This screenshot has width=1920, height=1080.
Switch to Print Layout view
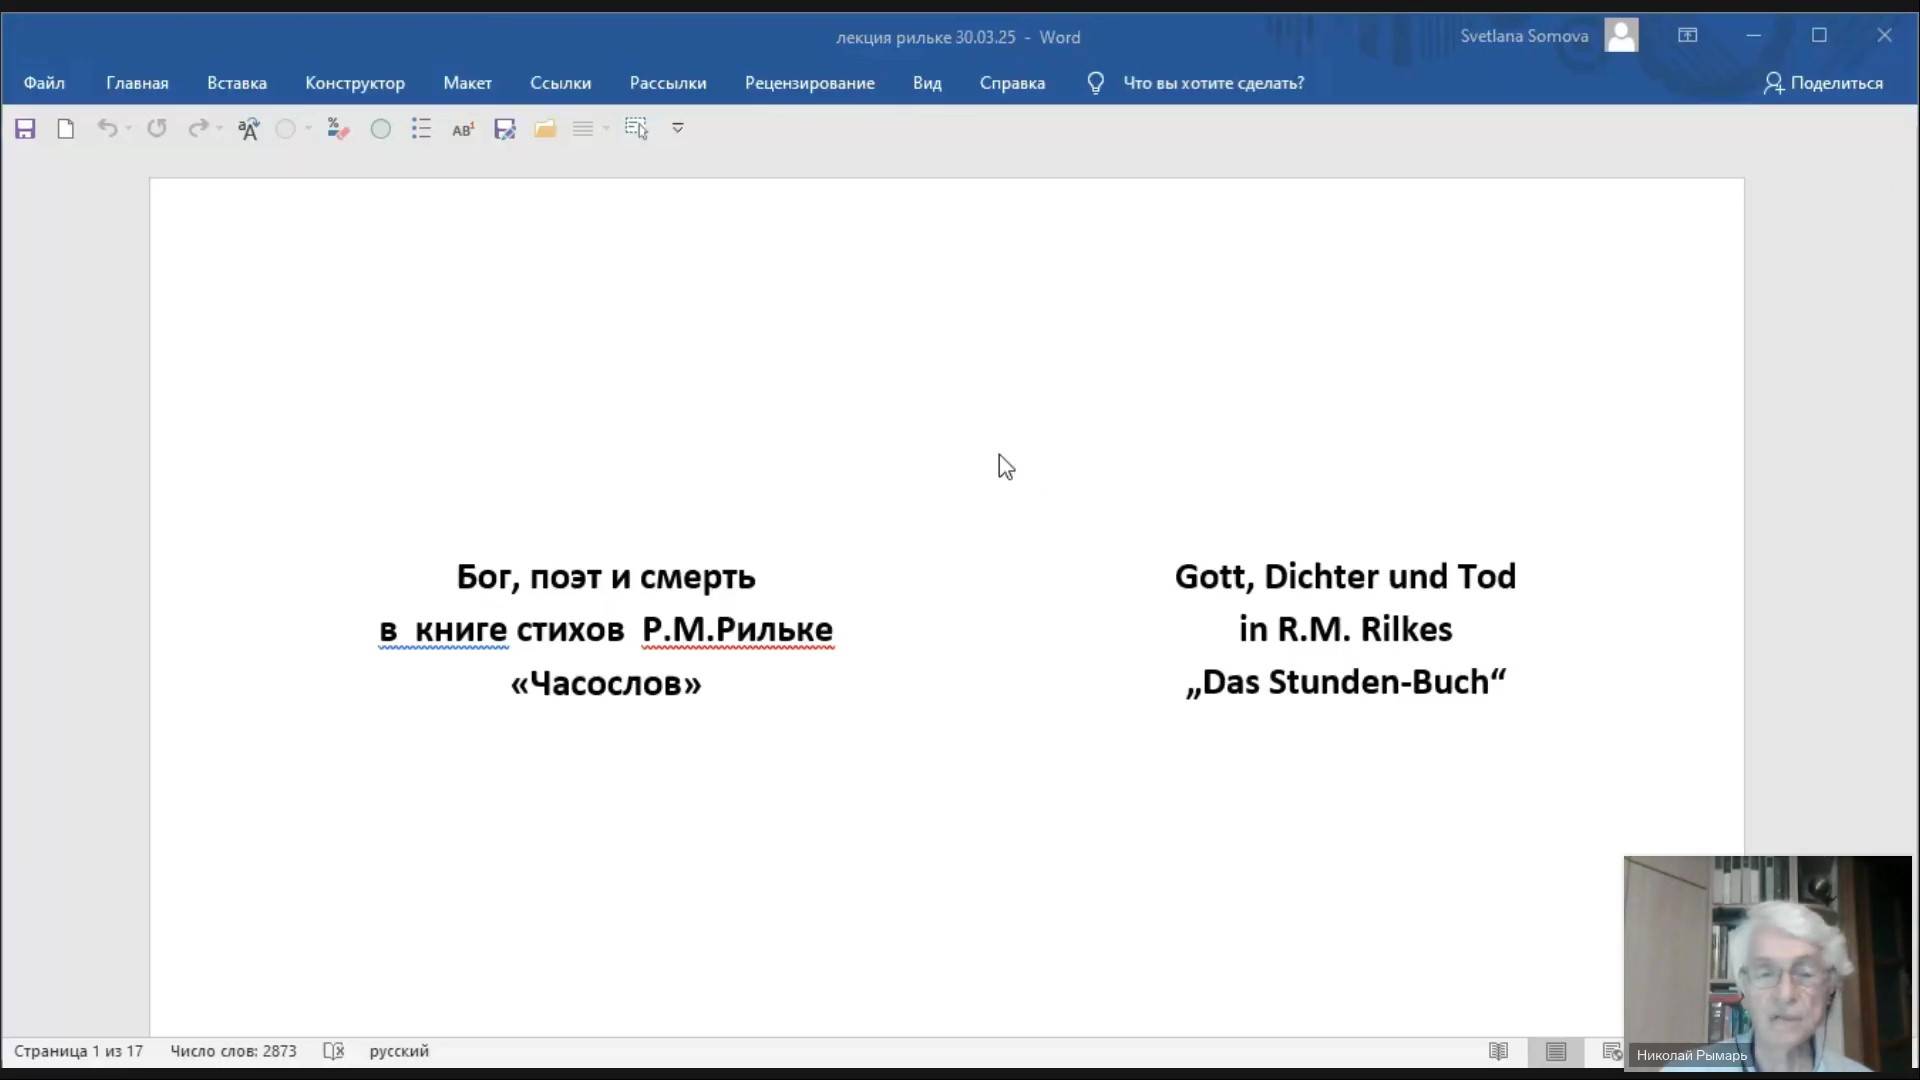tap(1556, 1051)
